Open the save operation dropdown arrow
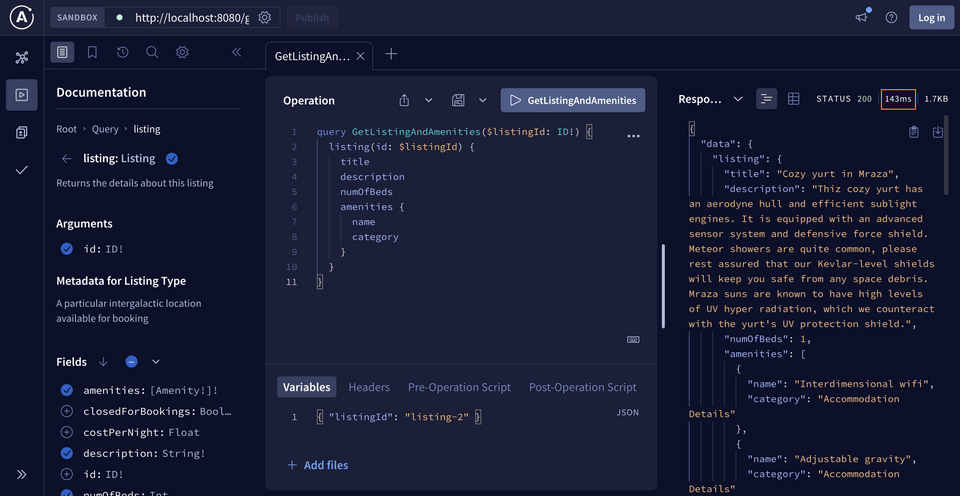The width and height of the screenshot is (960, 496). [483, 100]
